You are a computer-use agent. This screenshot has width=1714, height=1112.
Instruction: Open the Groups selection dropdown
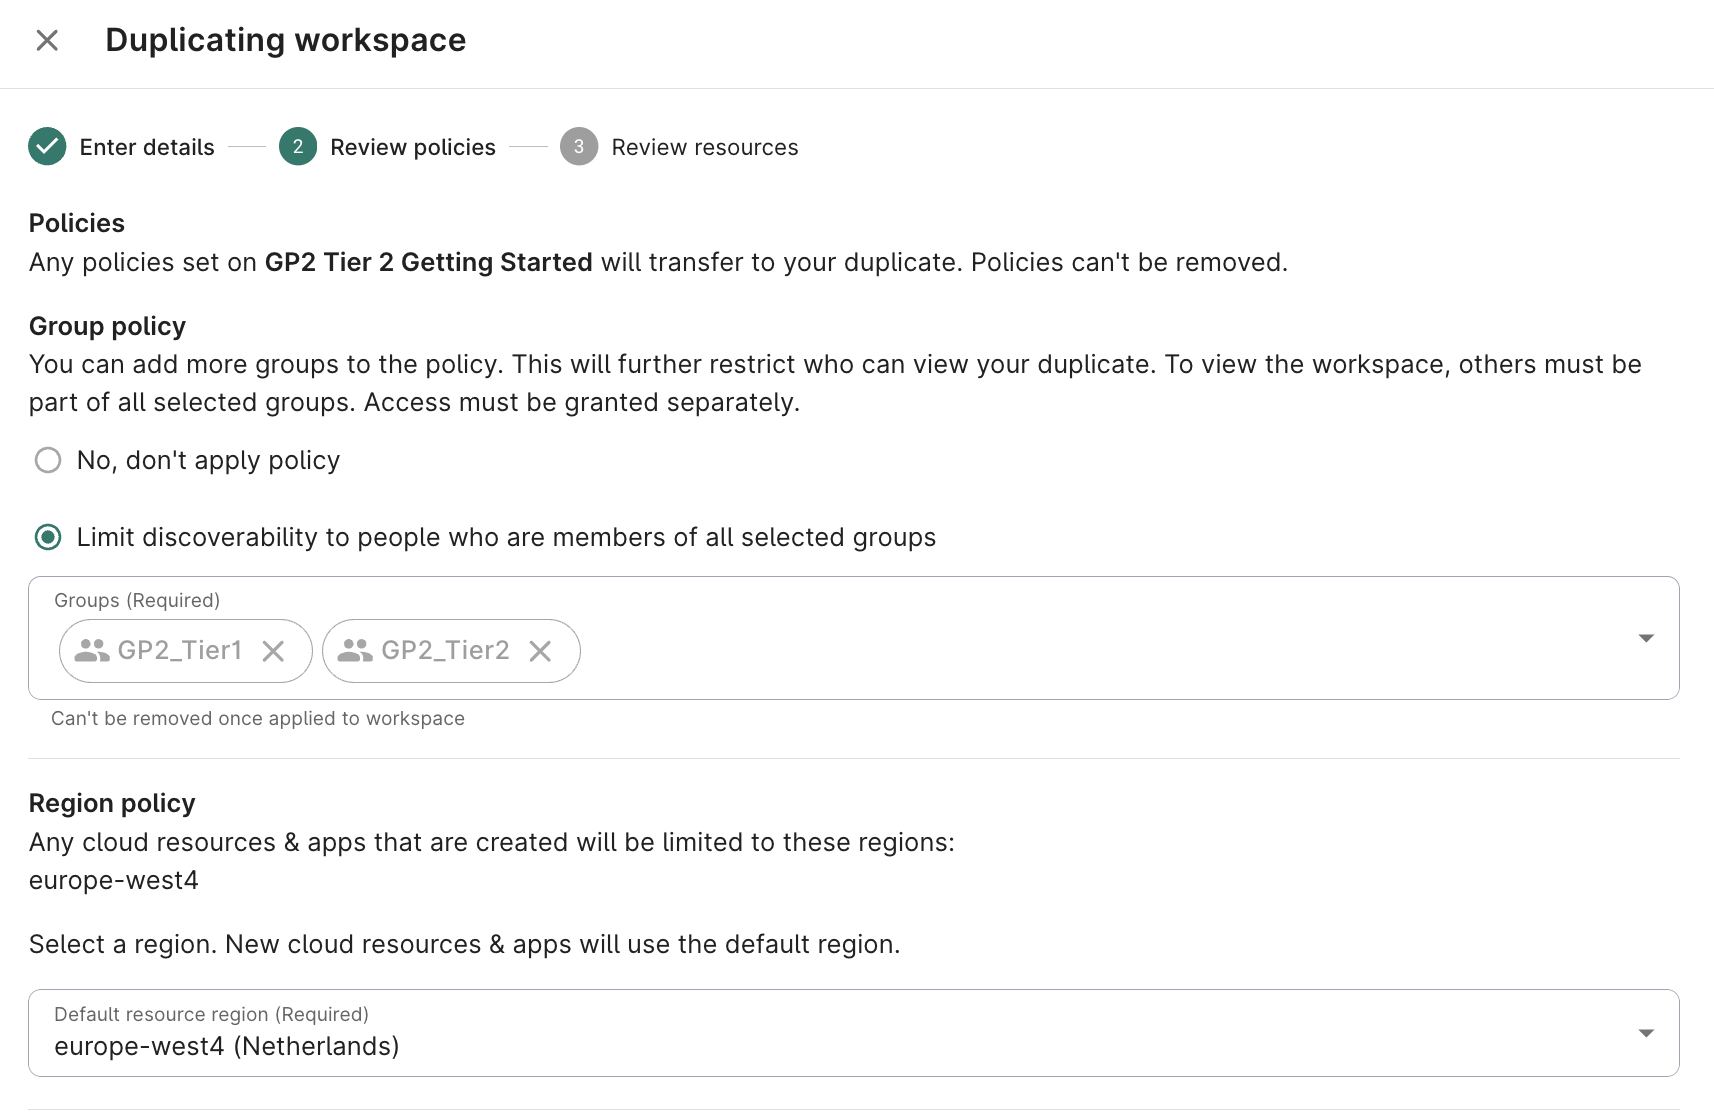1646,637
